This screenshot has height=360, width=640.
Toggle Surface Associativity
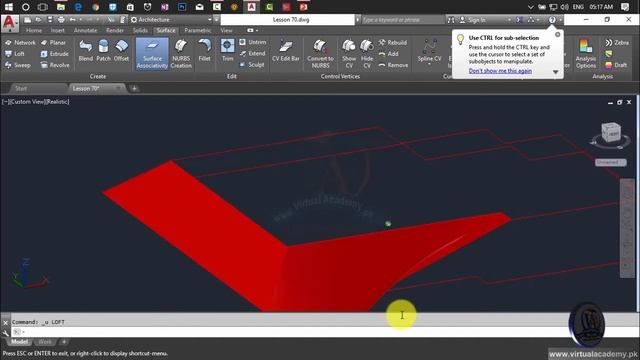coord(152,54)
